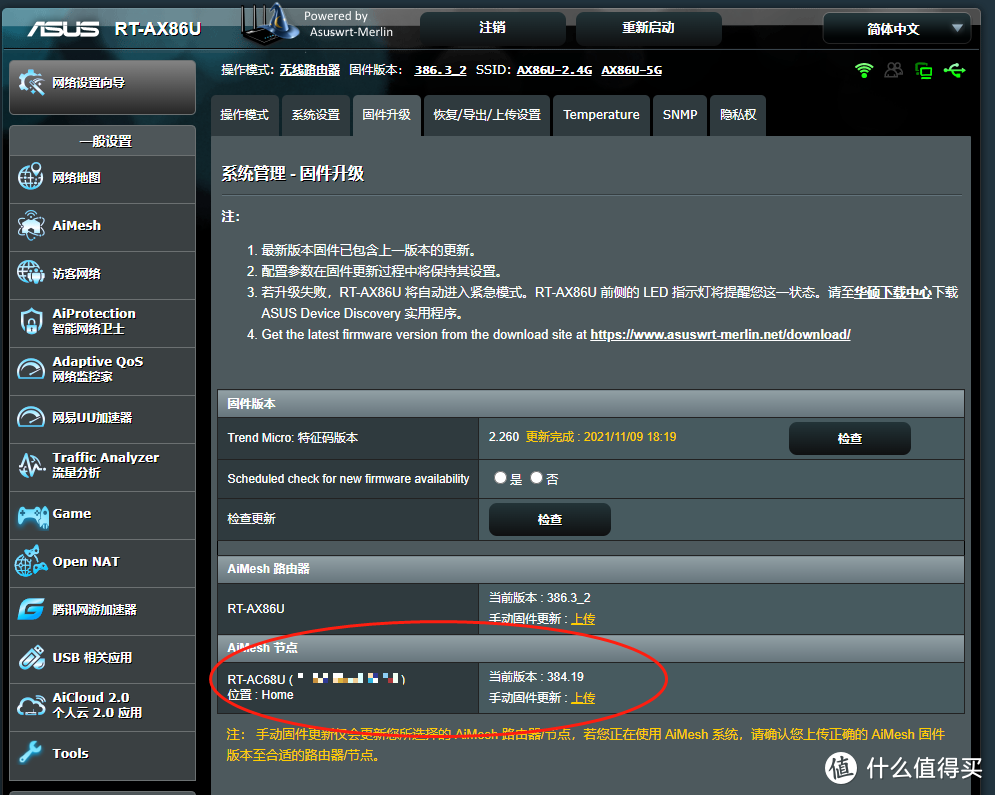Click 上传 link for RT-AC68U firmware
Image resolution: width=995 pixels, height=795 pixels.
click(x=583, y=697)
